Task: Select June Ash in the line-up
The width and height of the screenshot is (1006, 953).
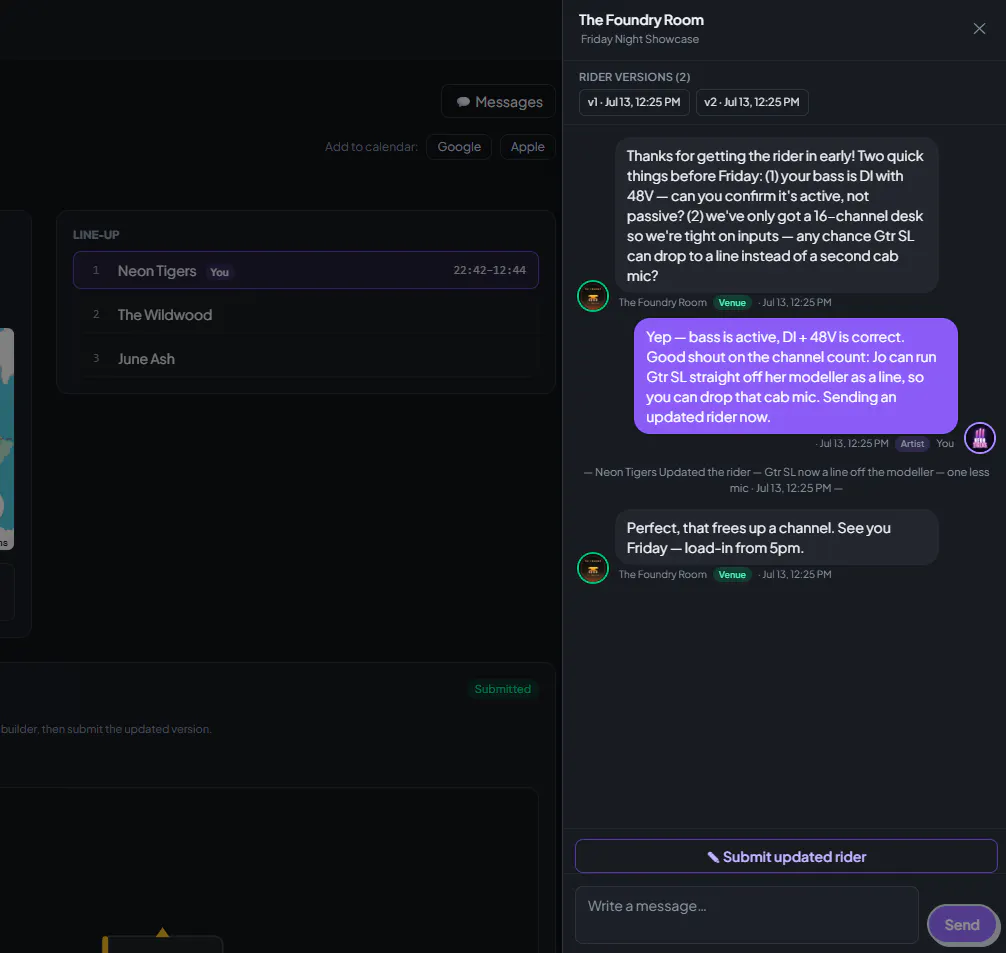Action: (x=305, y=359)
